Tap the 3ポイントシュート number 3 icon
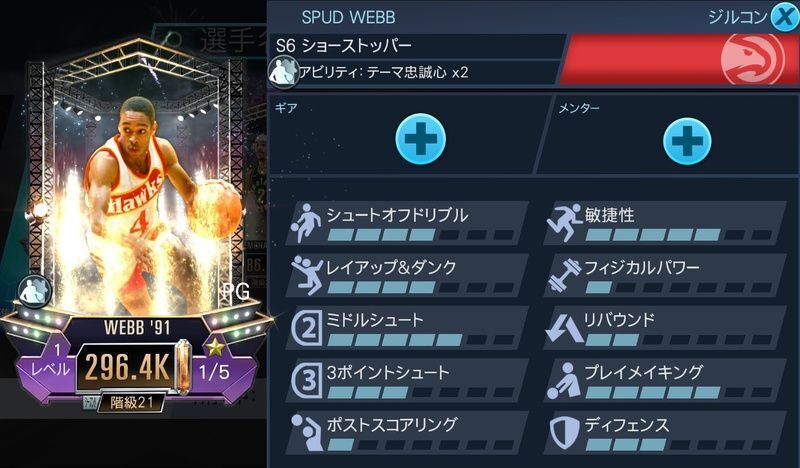The height and width of the screenshot is (468, 800). 307,380
